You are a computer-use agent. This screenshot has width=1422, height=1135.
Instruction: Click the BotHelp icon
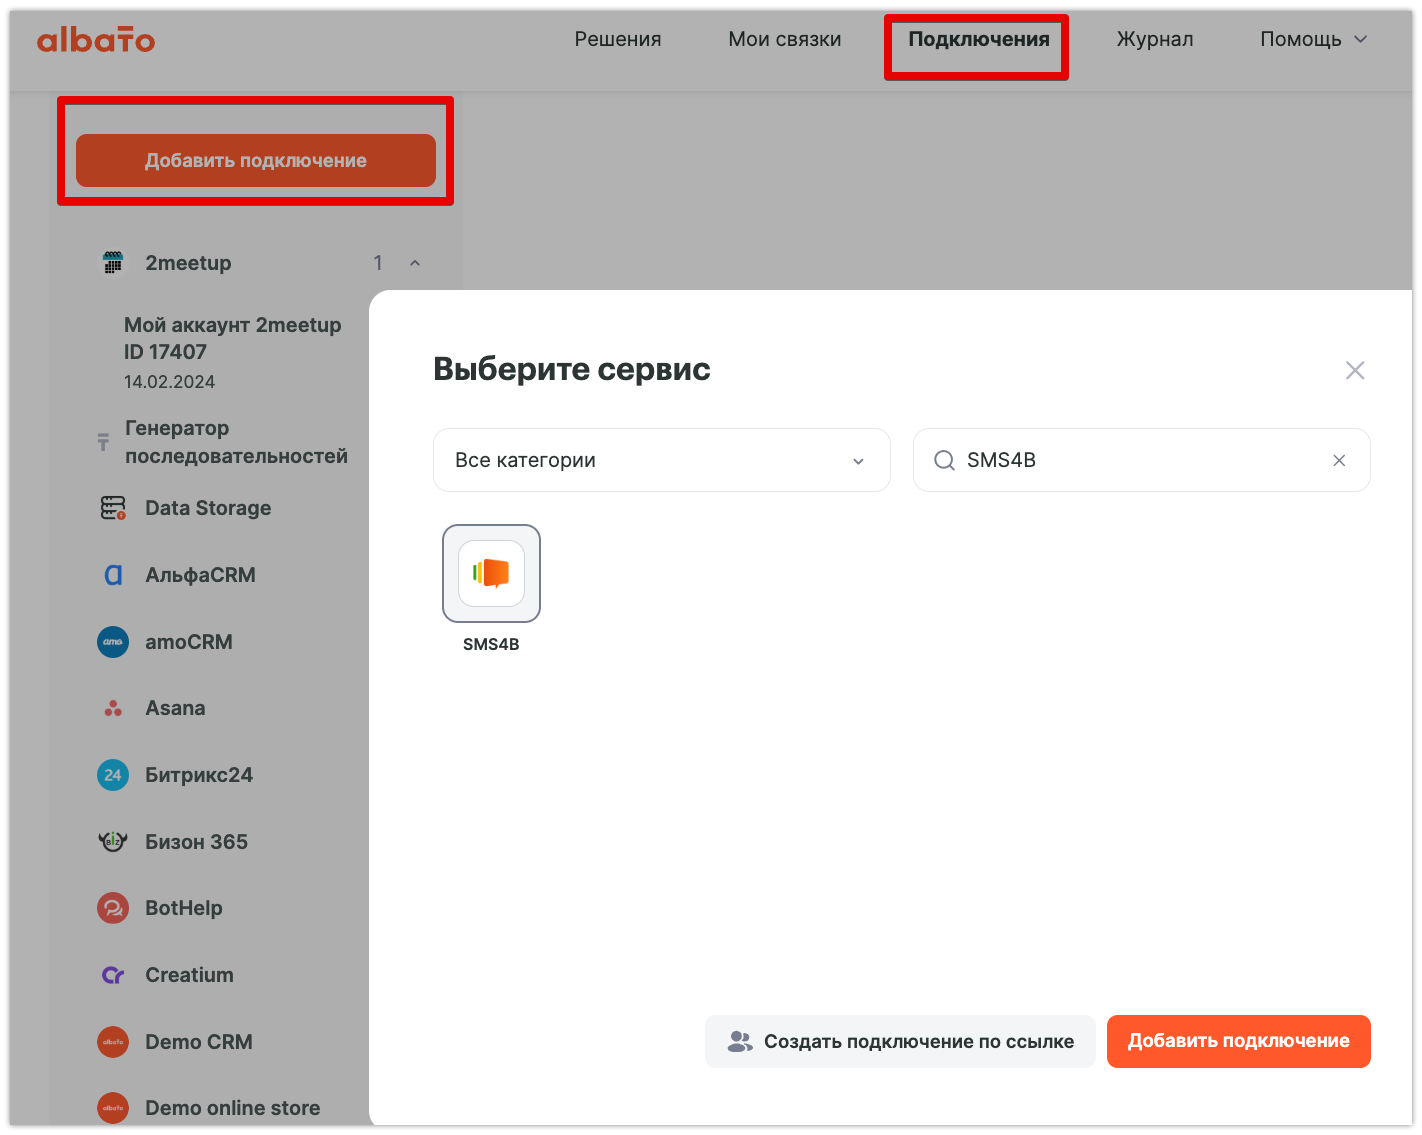coord(113,908)
